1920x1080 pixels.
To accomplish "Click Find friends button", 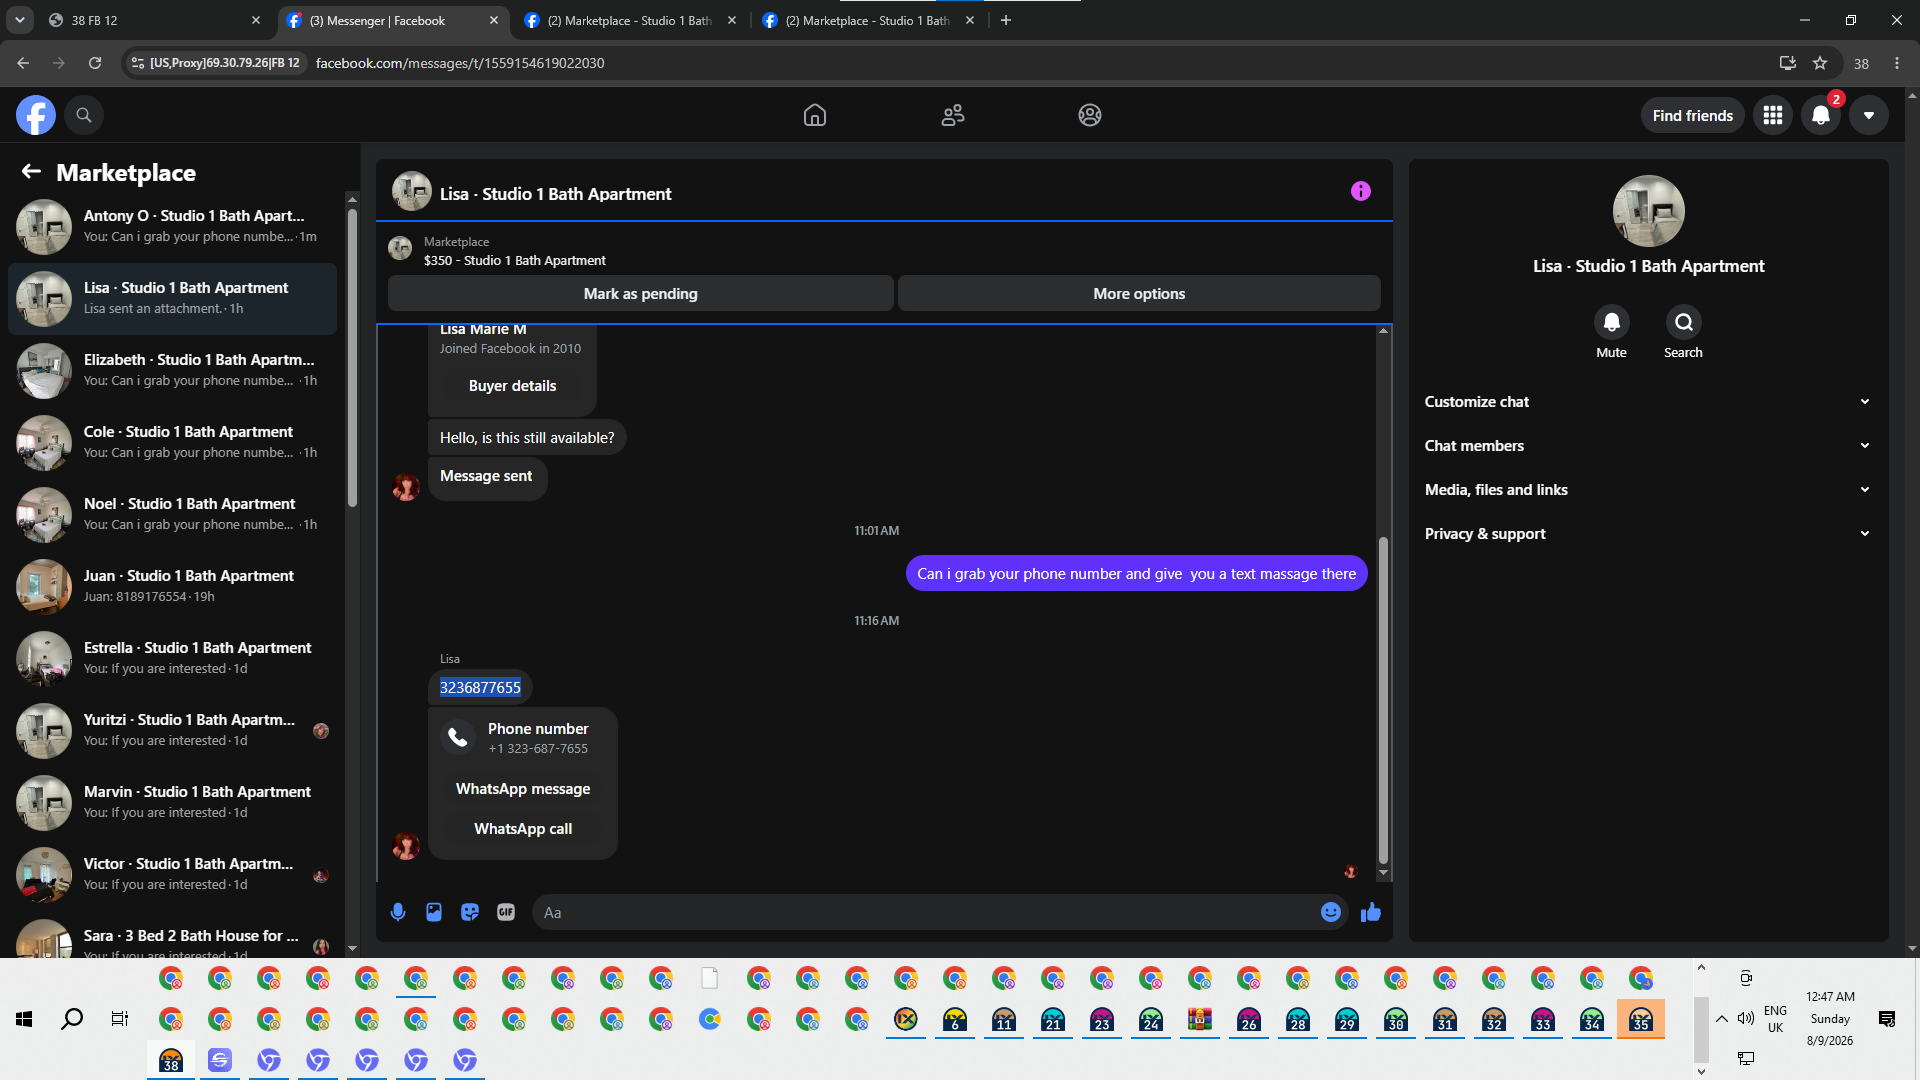I will (1693, 116).
